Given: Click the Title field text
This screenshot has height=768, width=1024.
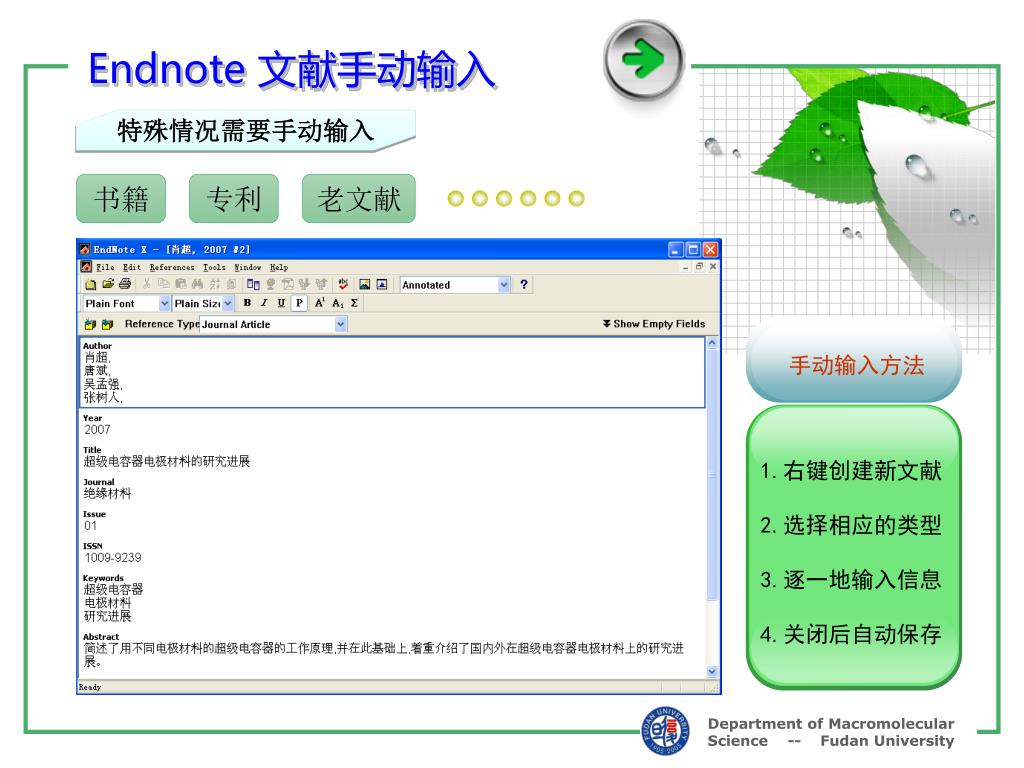Looking at the screenshot, I should click(x=167, y=462).
